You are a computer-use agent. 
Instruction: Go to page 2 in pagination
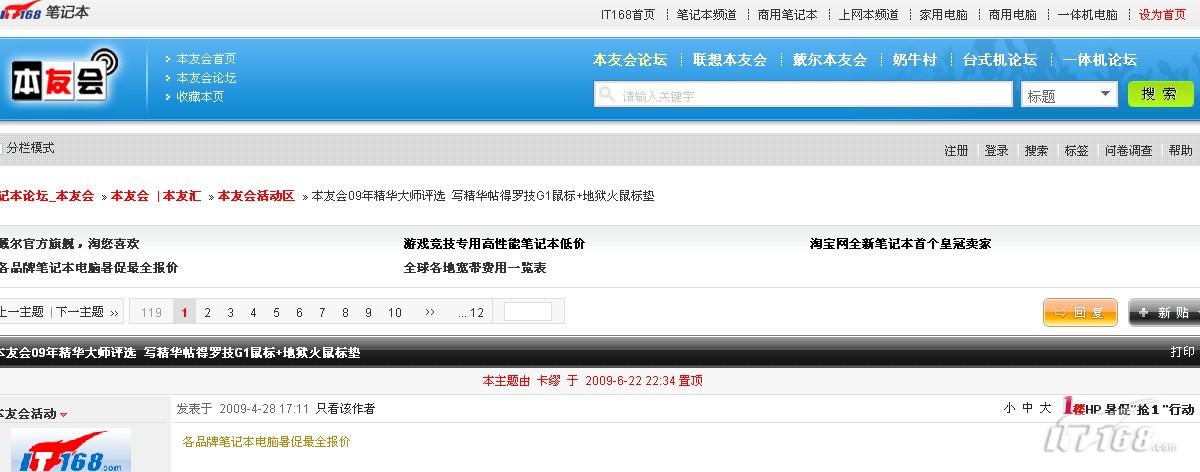pos(208,312)
